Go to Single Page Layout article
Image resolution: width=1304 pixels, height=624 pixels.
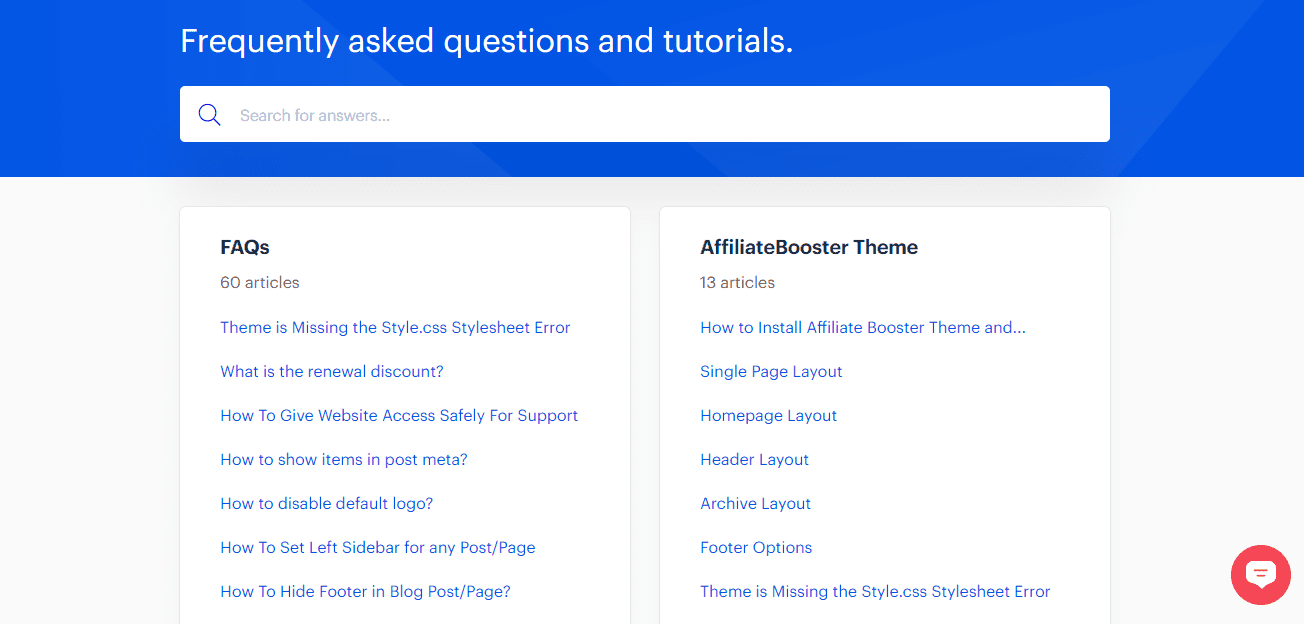point(771,372)
